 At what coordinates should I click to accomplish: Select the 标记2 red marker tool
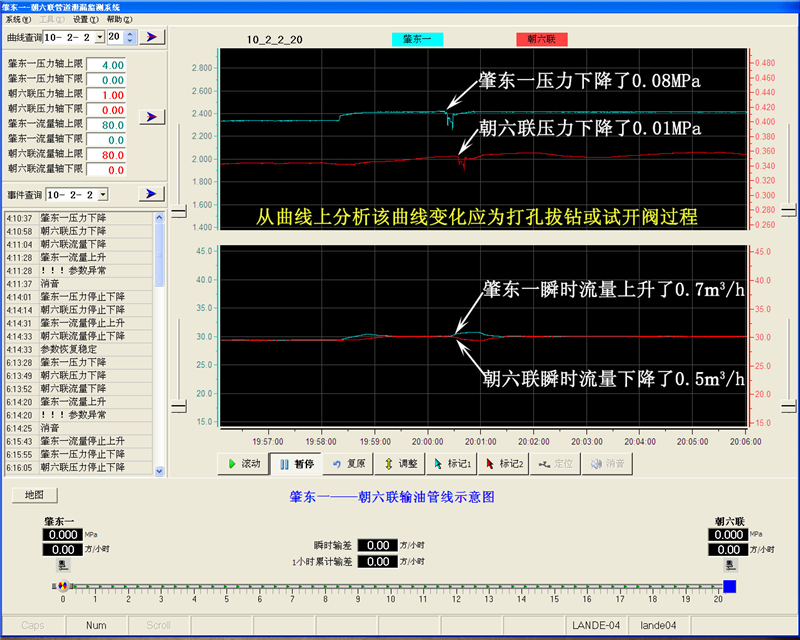pyautogui.click(x=504, y=464)
